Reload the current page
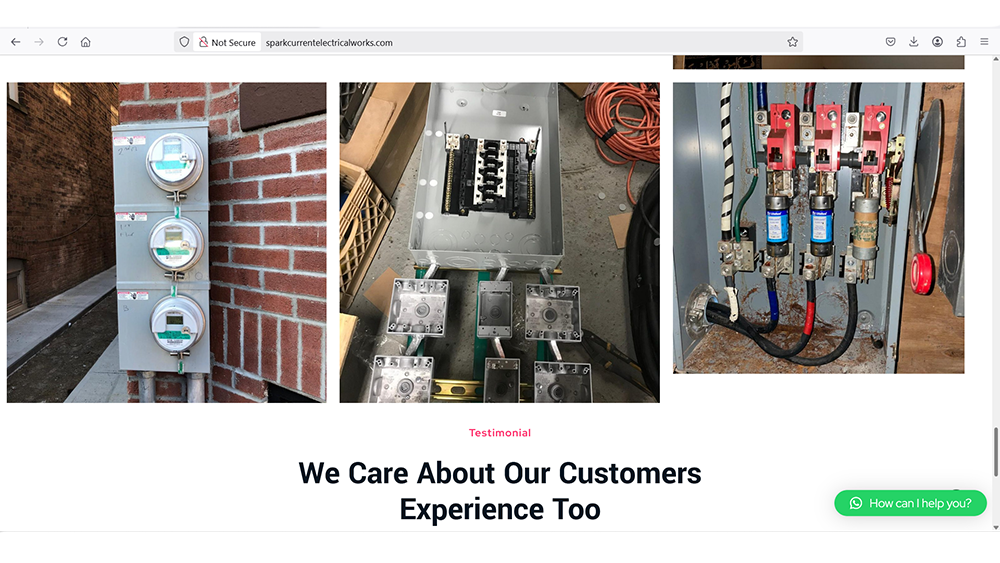The height and width of the screenshot is (563, 1000). 62,42
